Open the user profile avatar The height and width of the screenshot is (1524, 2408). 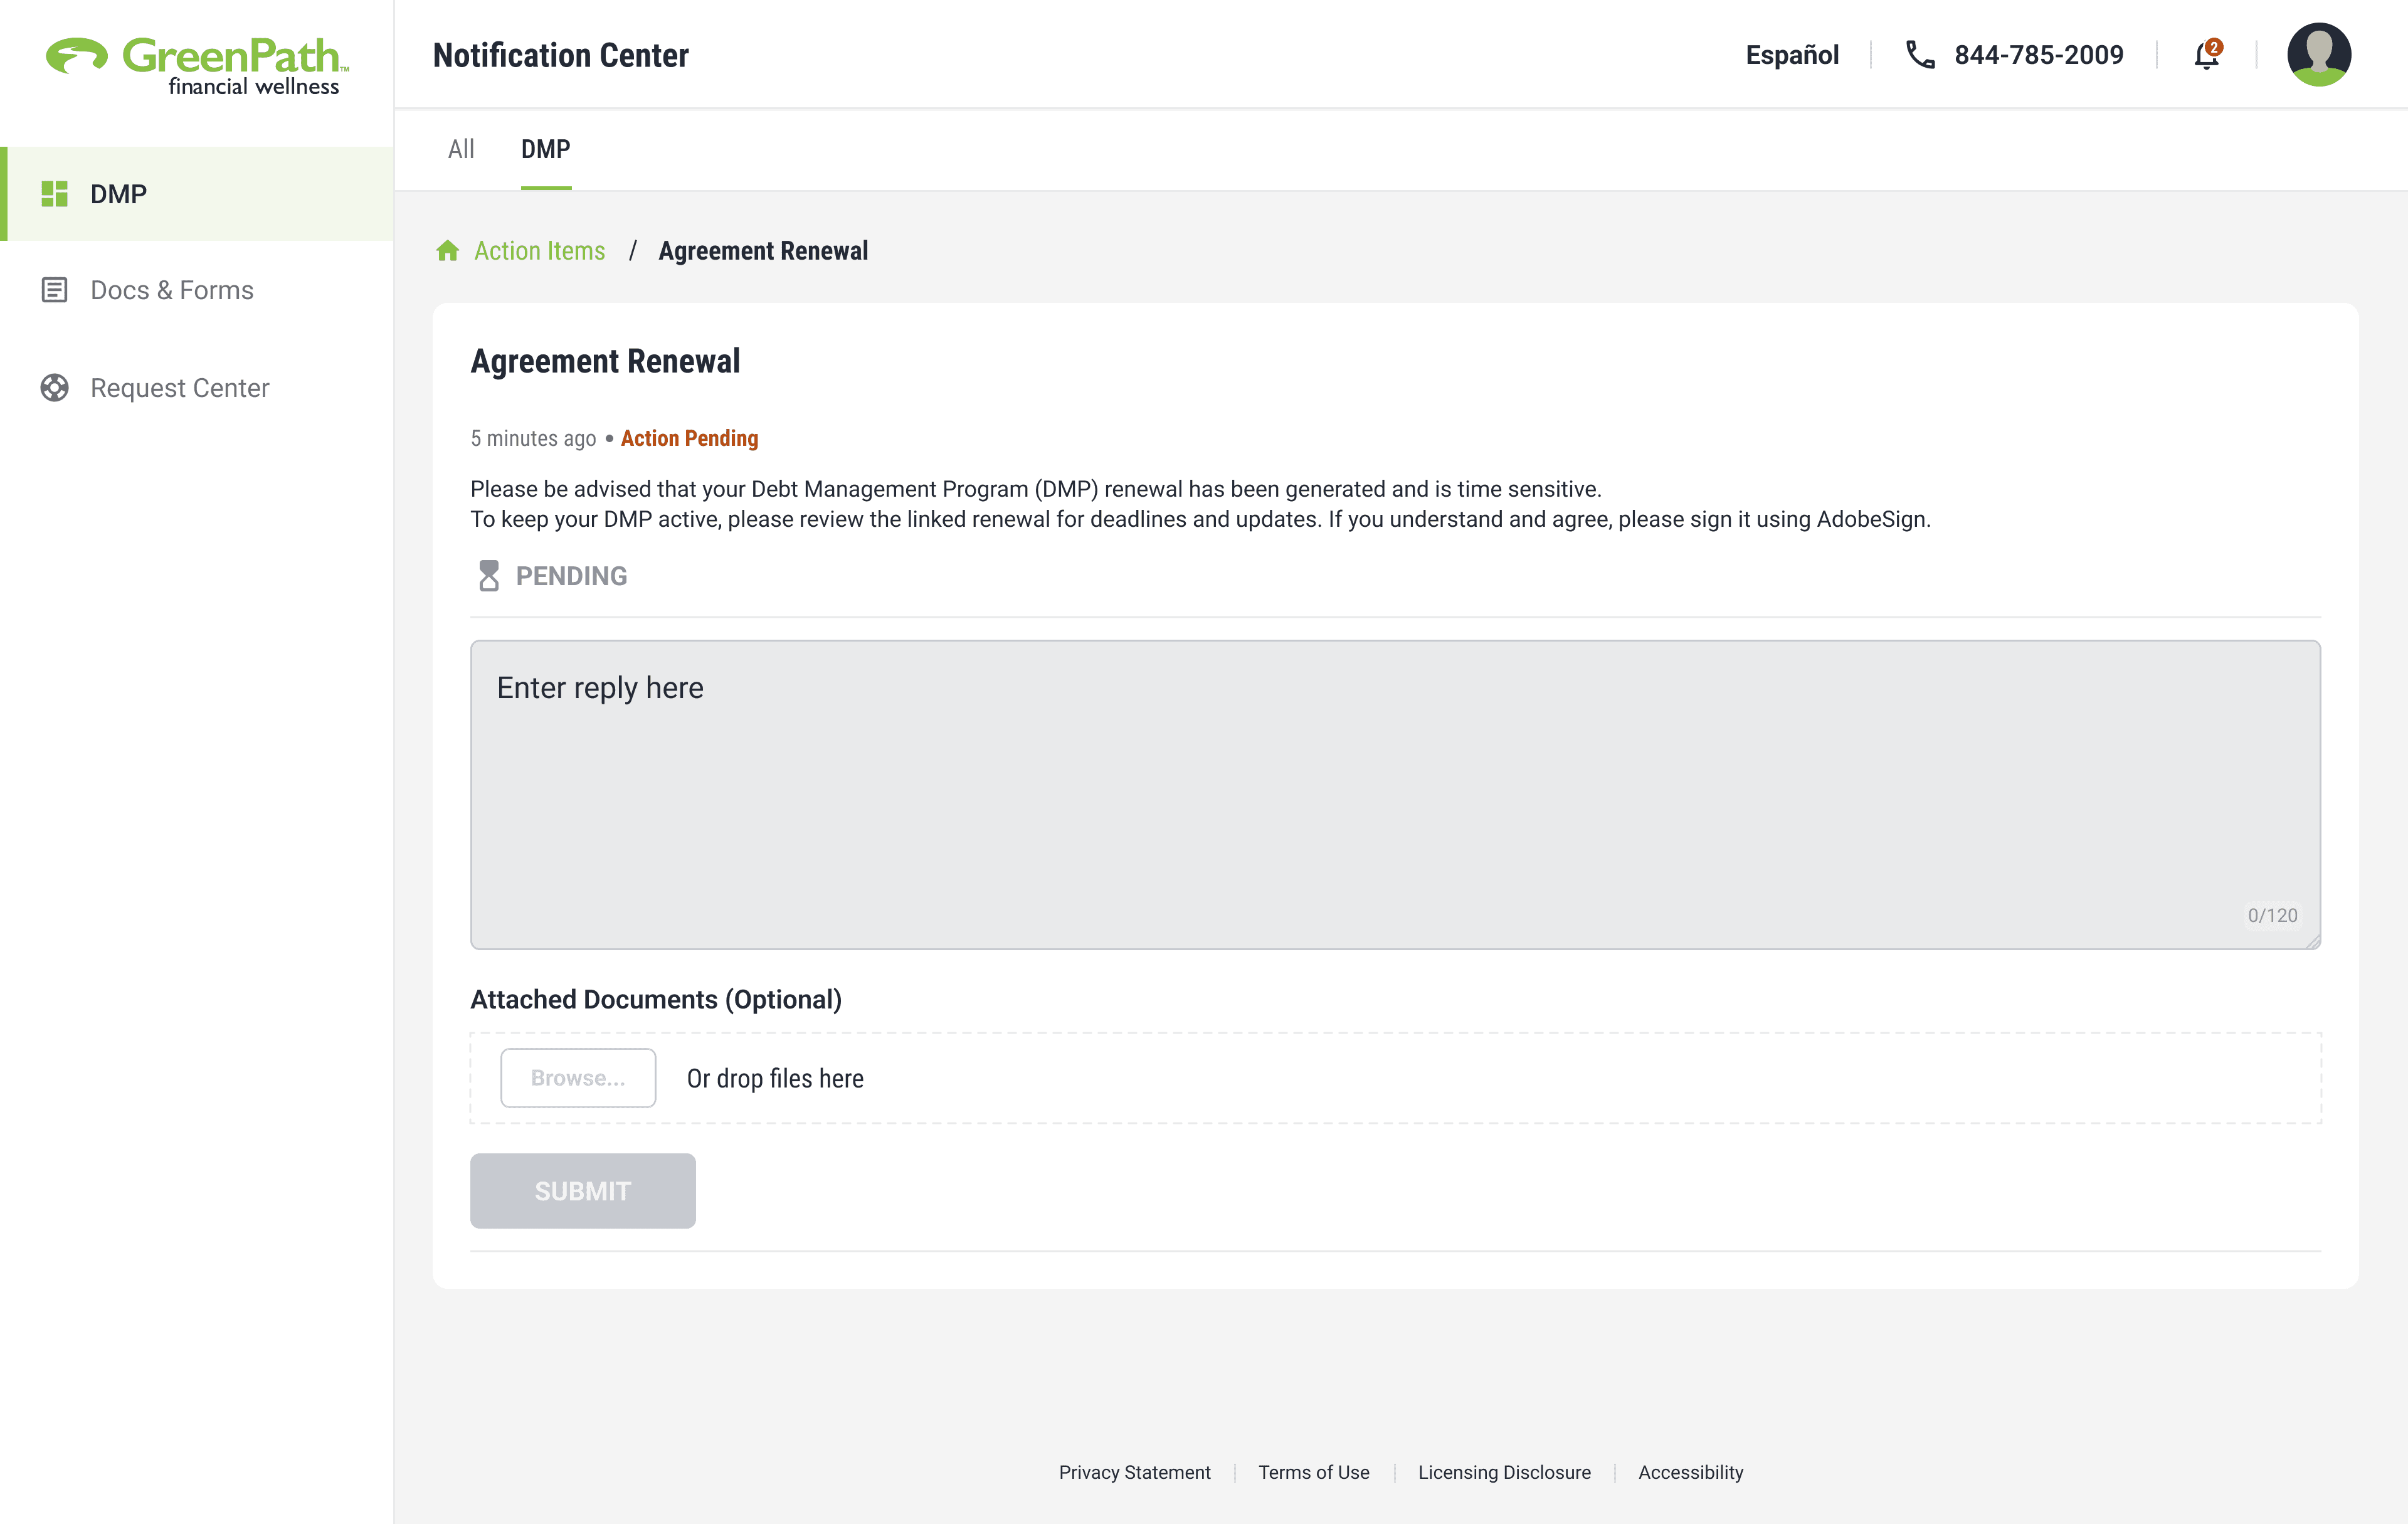[2318, 55]
